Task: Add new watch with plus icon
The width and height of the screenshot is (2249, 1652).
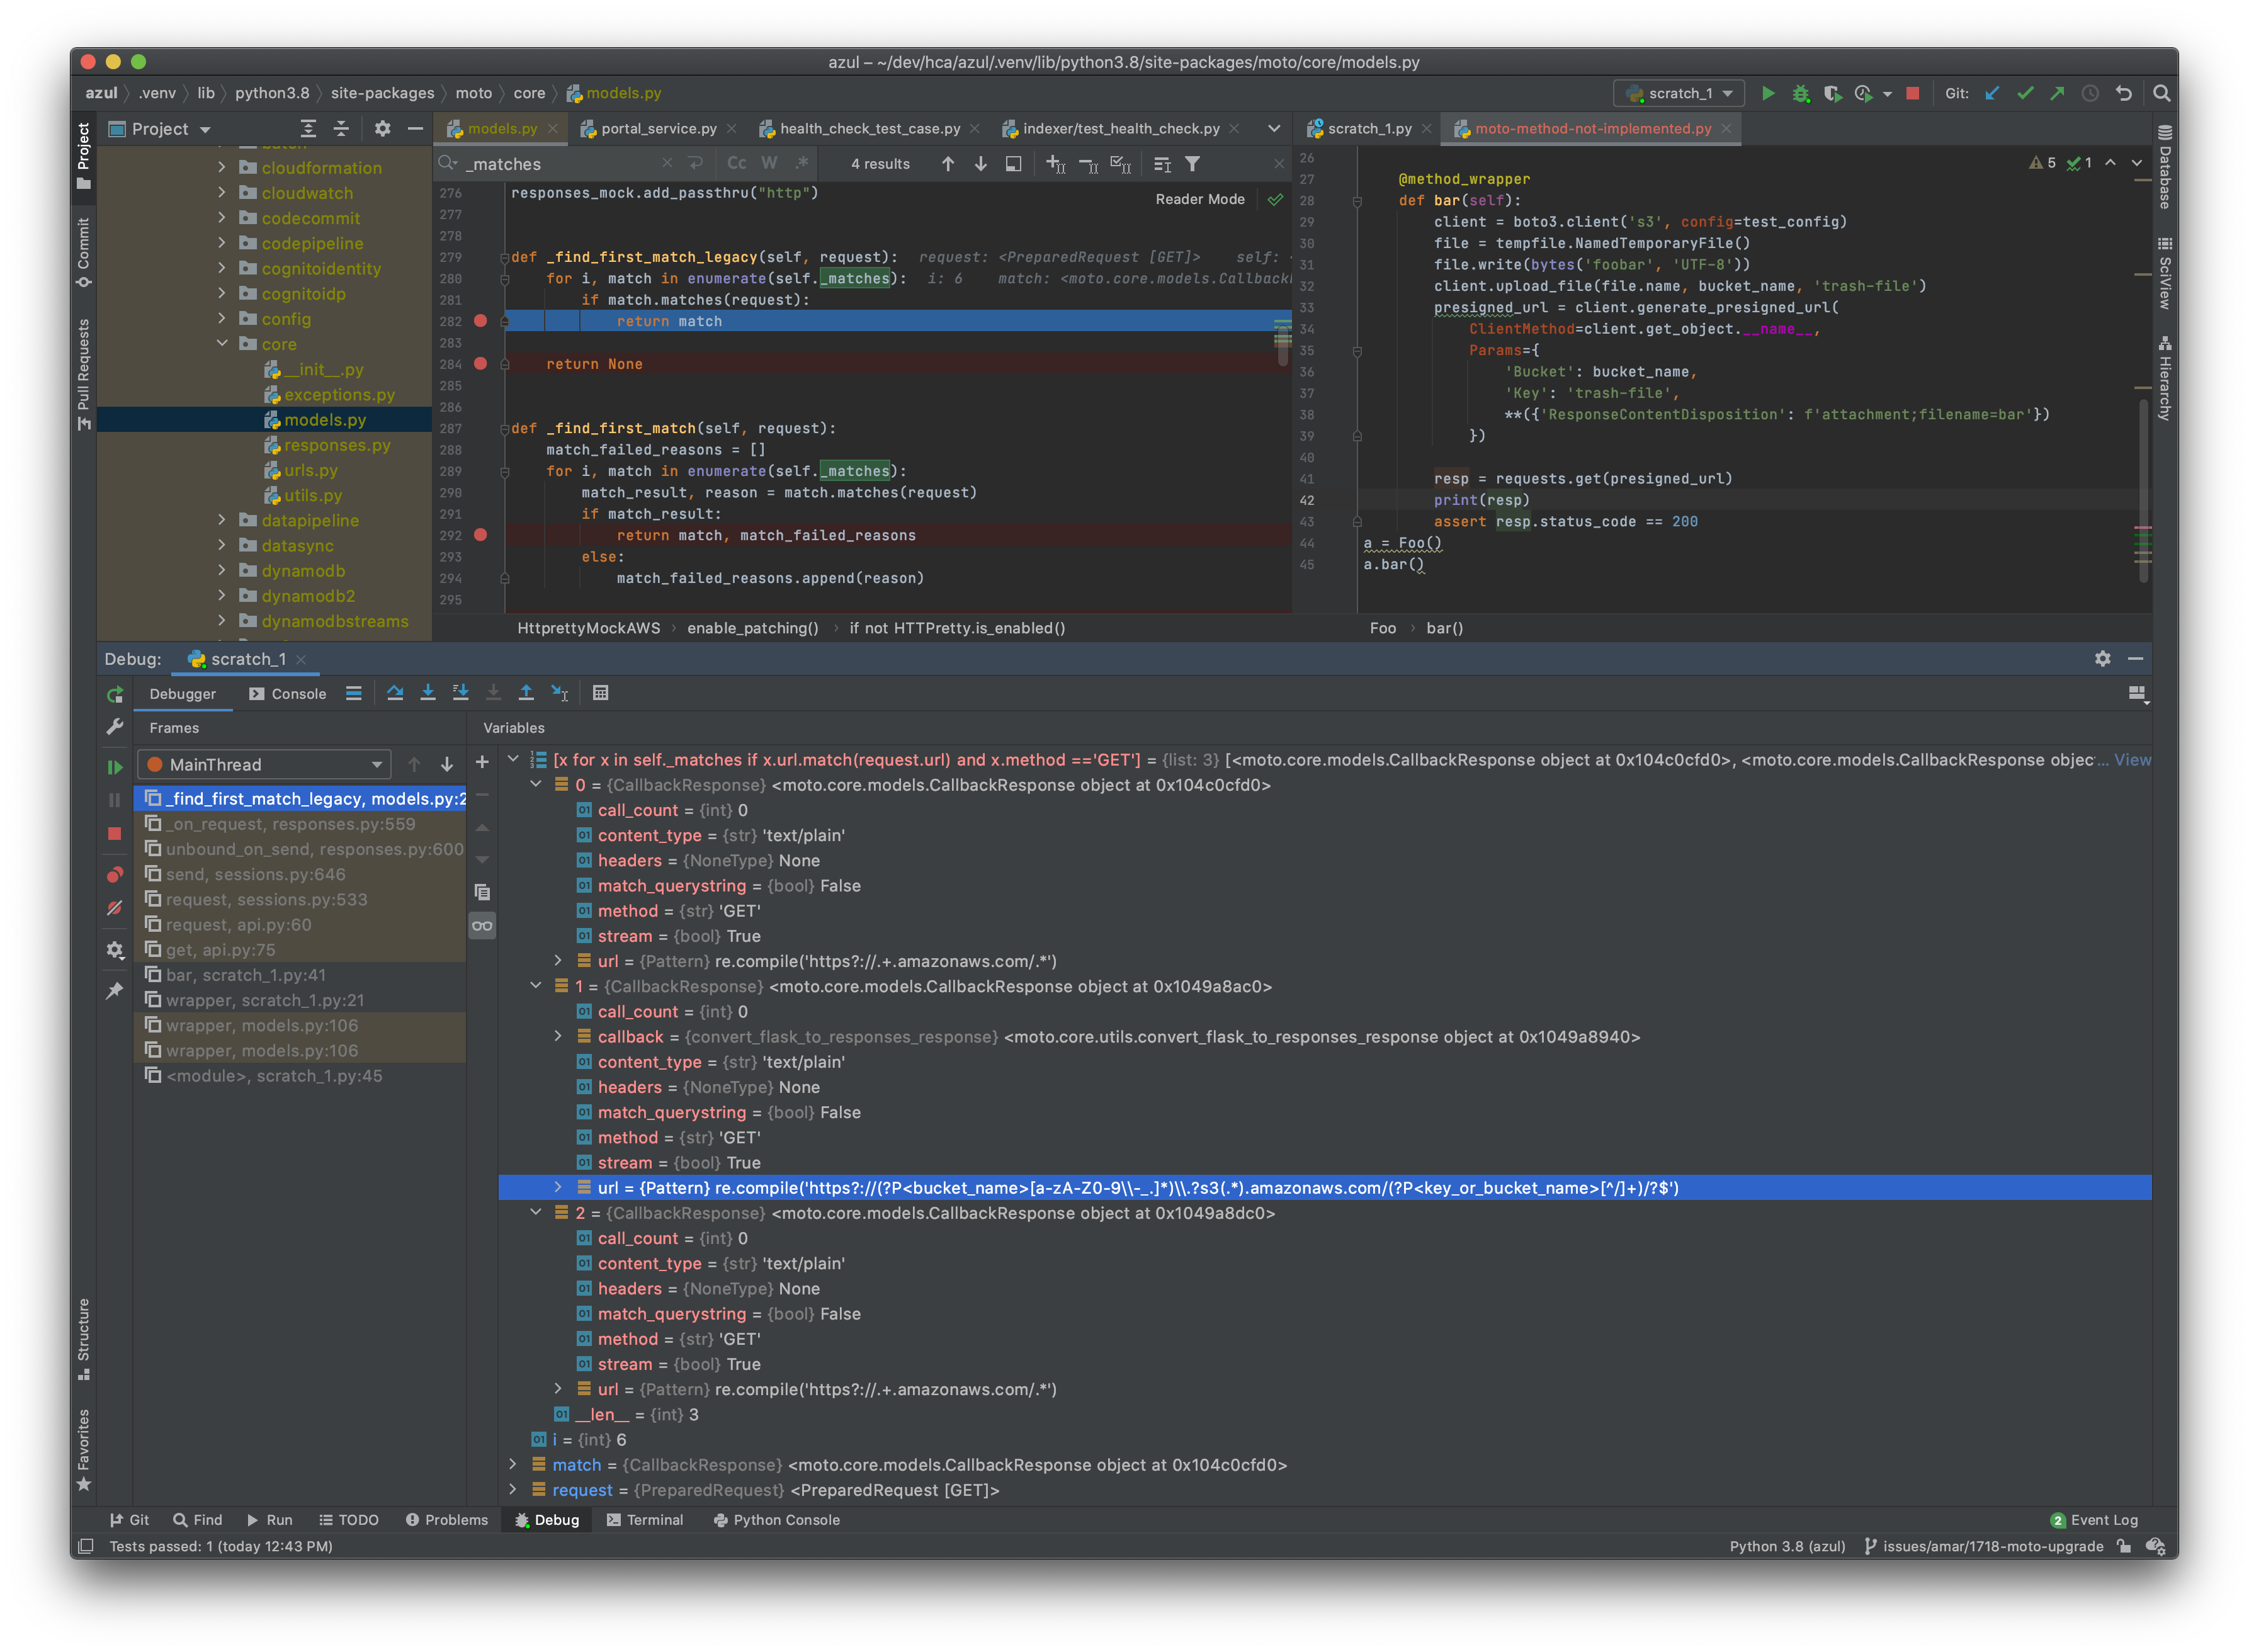Action: coord(482,762)
